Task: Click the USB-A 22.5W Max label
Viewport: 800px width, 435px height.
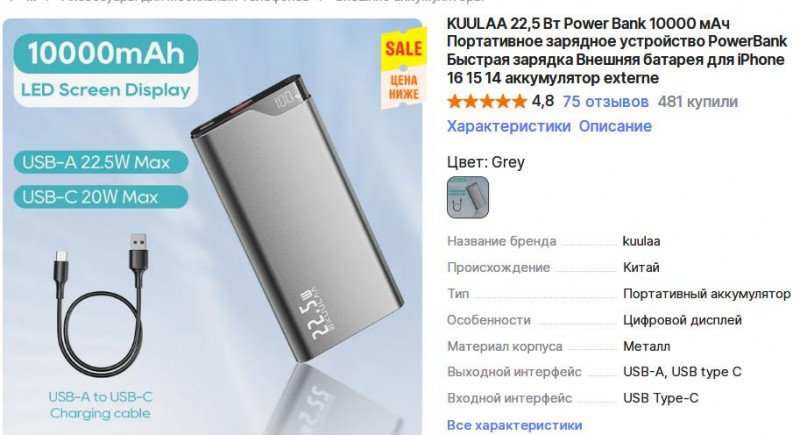Action: 101,163
